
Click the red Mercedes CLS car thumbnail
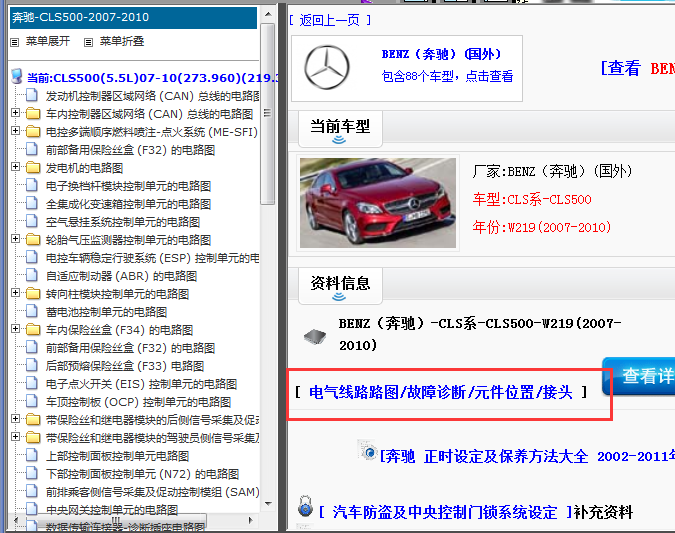click(x=378, y=203)
